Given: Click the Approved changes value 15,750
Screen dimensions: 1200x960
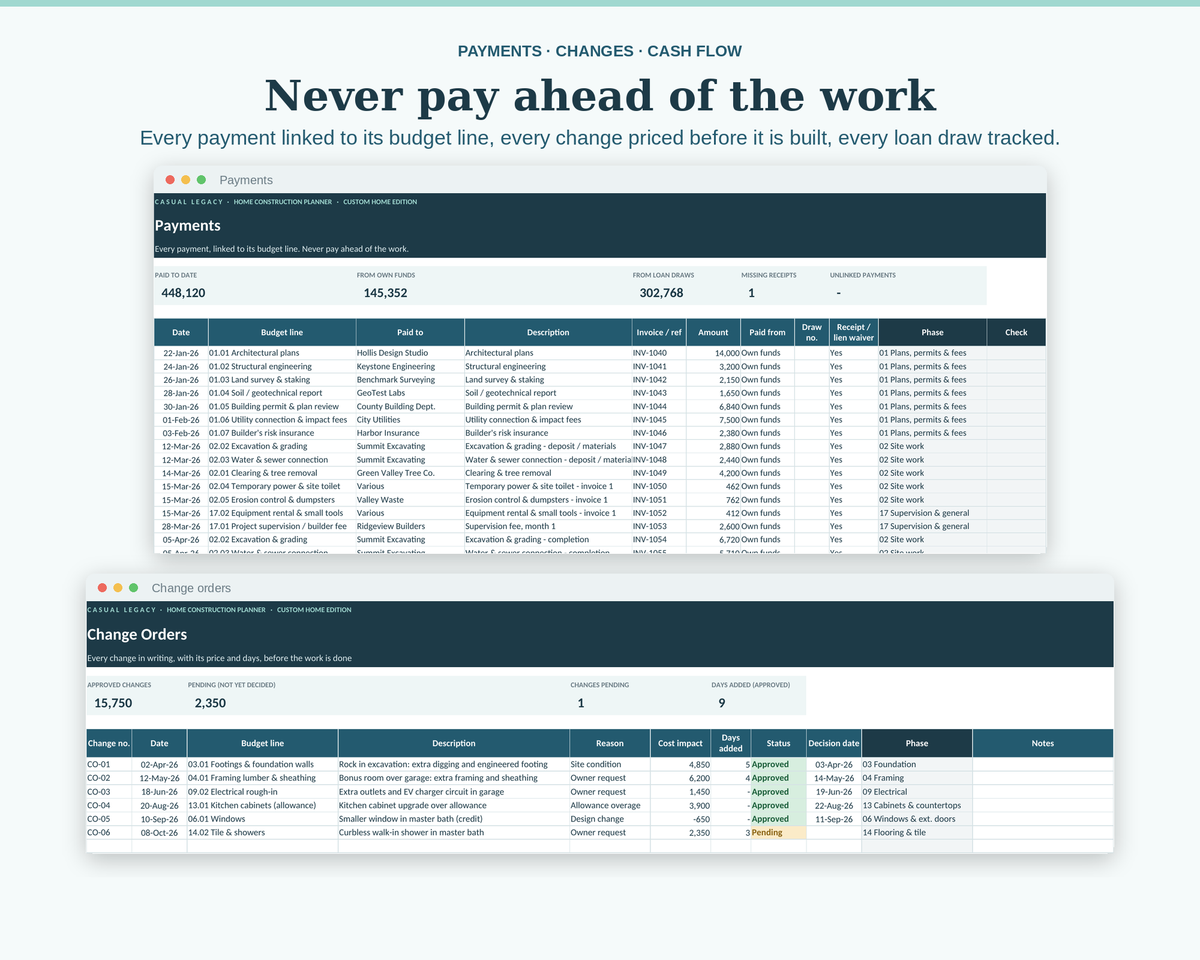Looking at the screenshot, I should [113, 703].
